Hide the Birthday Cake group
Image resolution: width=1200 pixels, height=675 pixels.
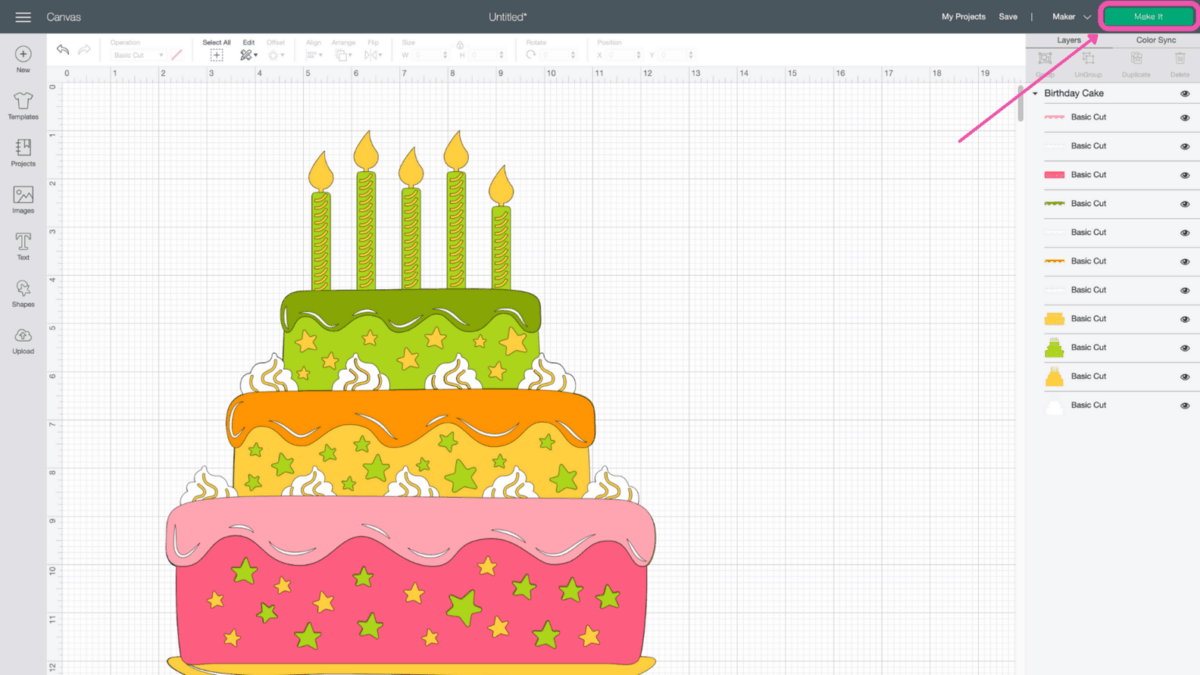[x=1185, y=93]
